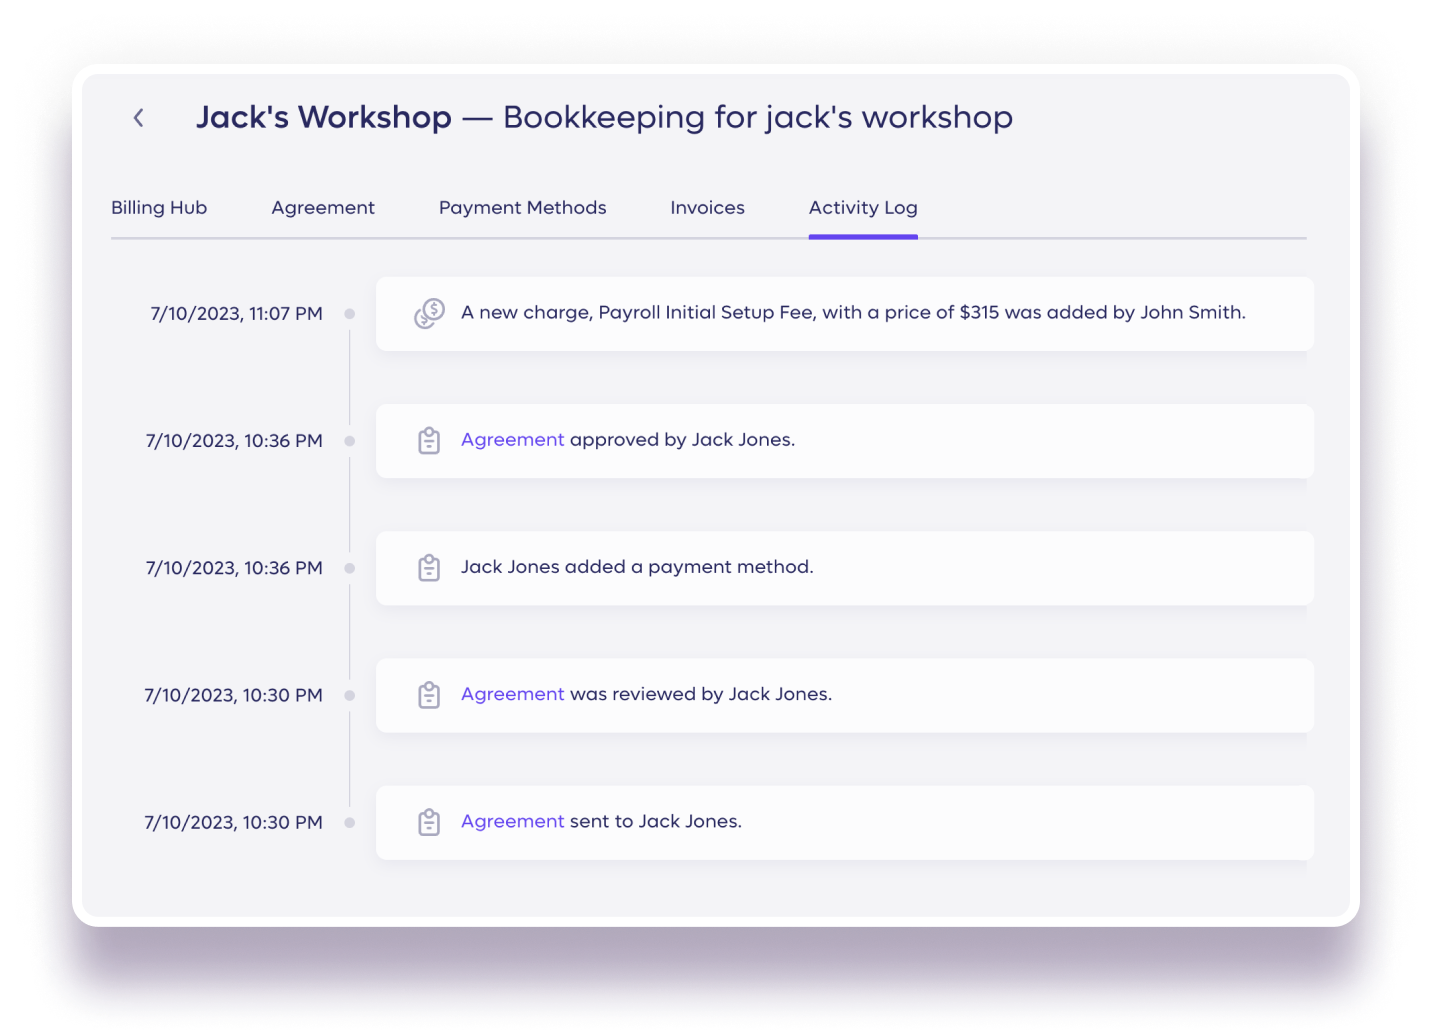Click the timeline dot beside Agreement sent entry
This screenshot has width=1432, height=1034.
point(350,823)
